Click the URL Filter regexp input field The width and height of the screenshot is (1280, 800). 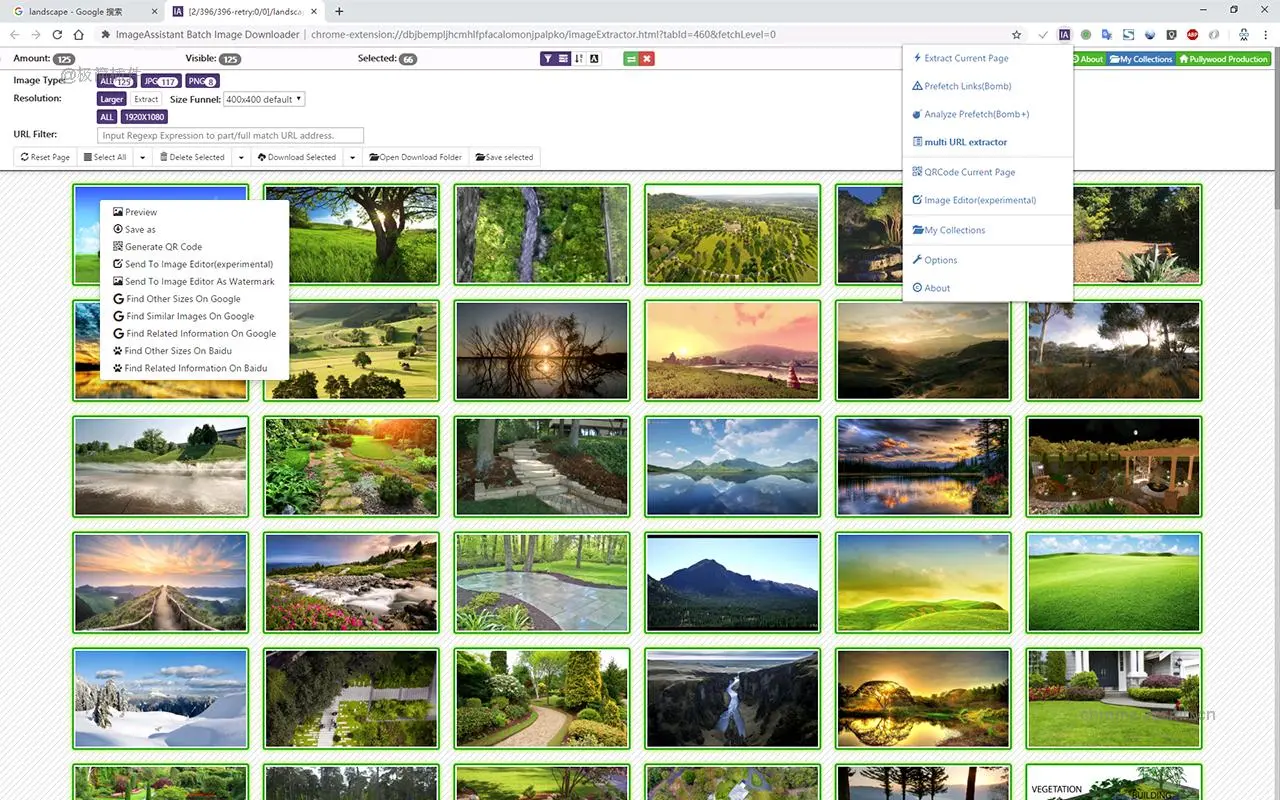pyautogui.click(x=230, y=135)
